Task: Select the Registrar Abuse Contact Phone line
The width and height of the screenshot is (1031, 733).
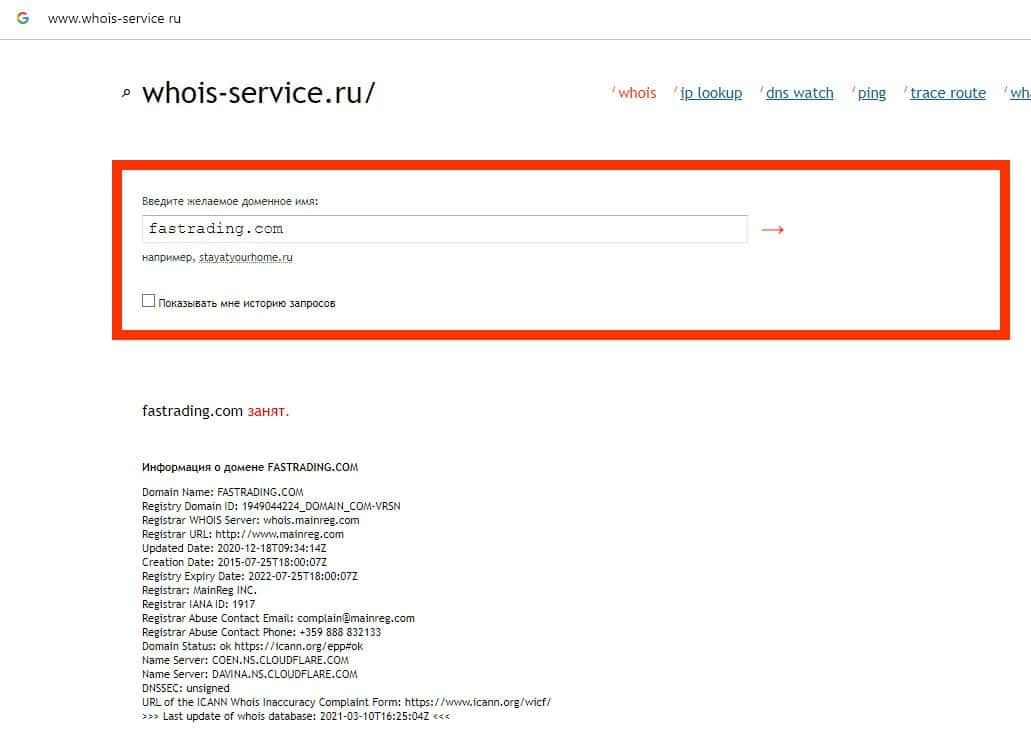Action: [x=262, y=632]
